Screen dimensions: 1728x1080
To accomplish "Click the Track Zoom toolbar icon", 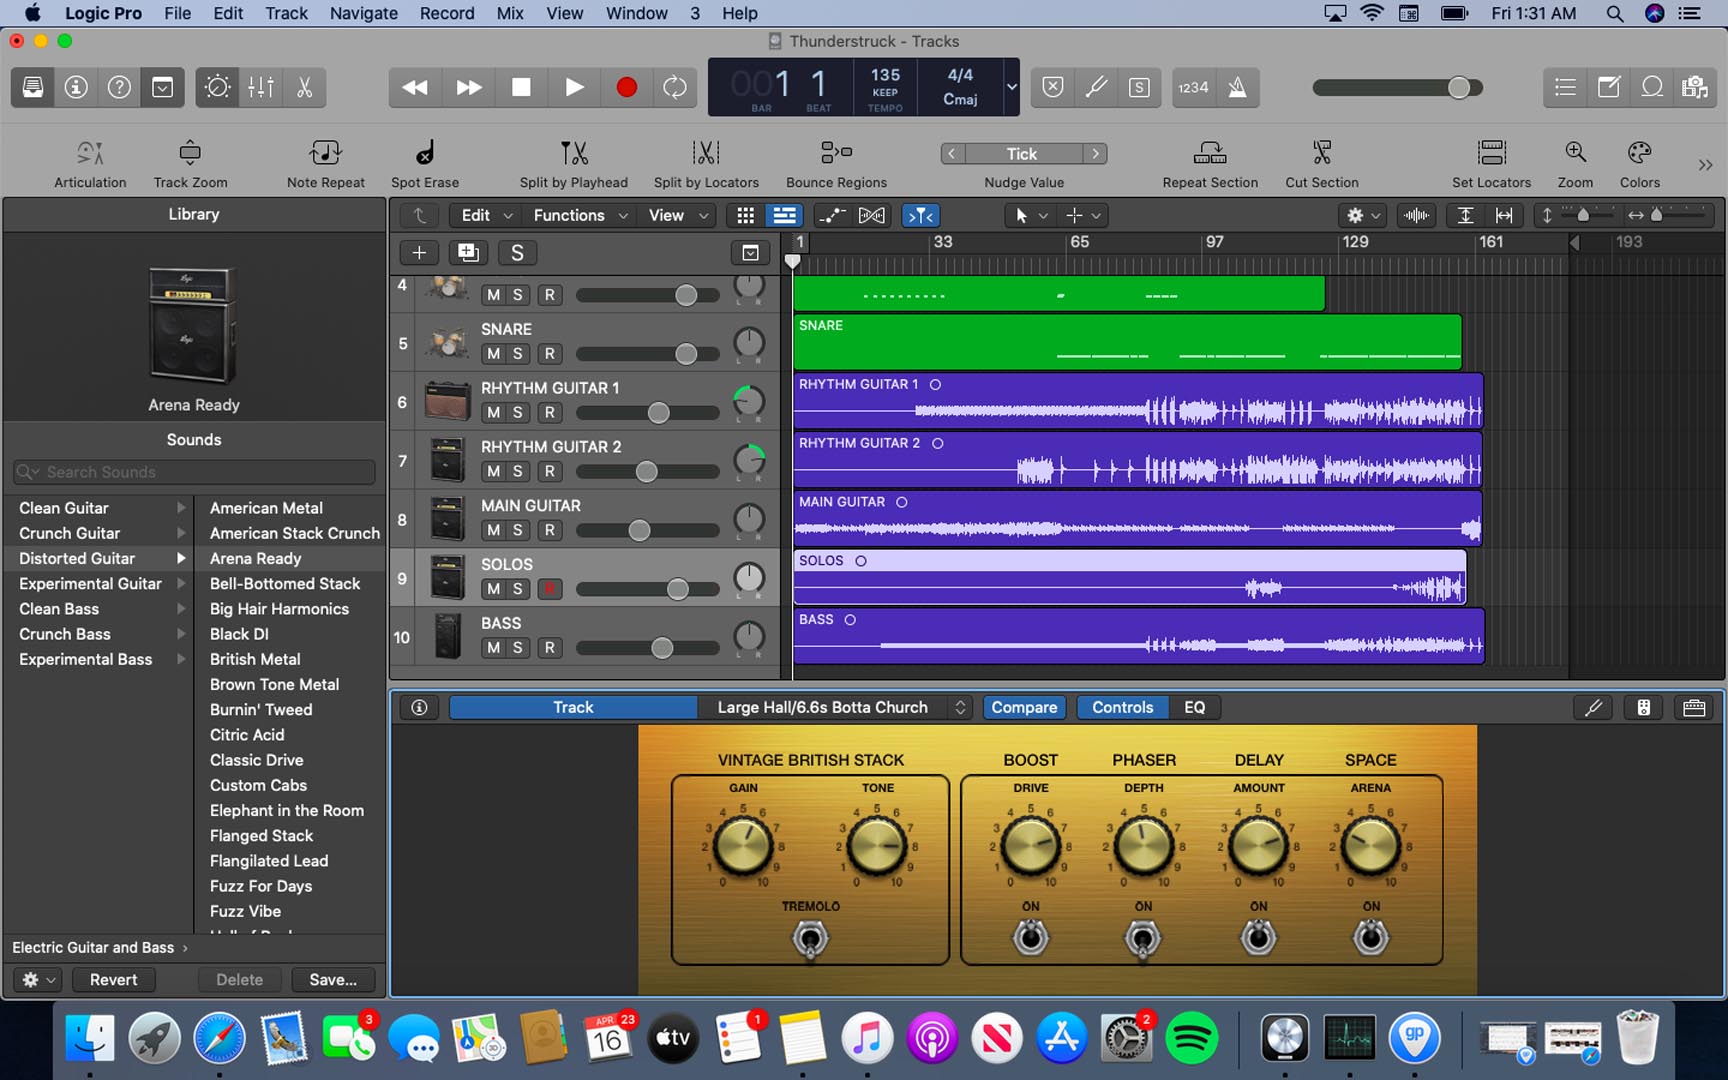I will [190, 153].
